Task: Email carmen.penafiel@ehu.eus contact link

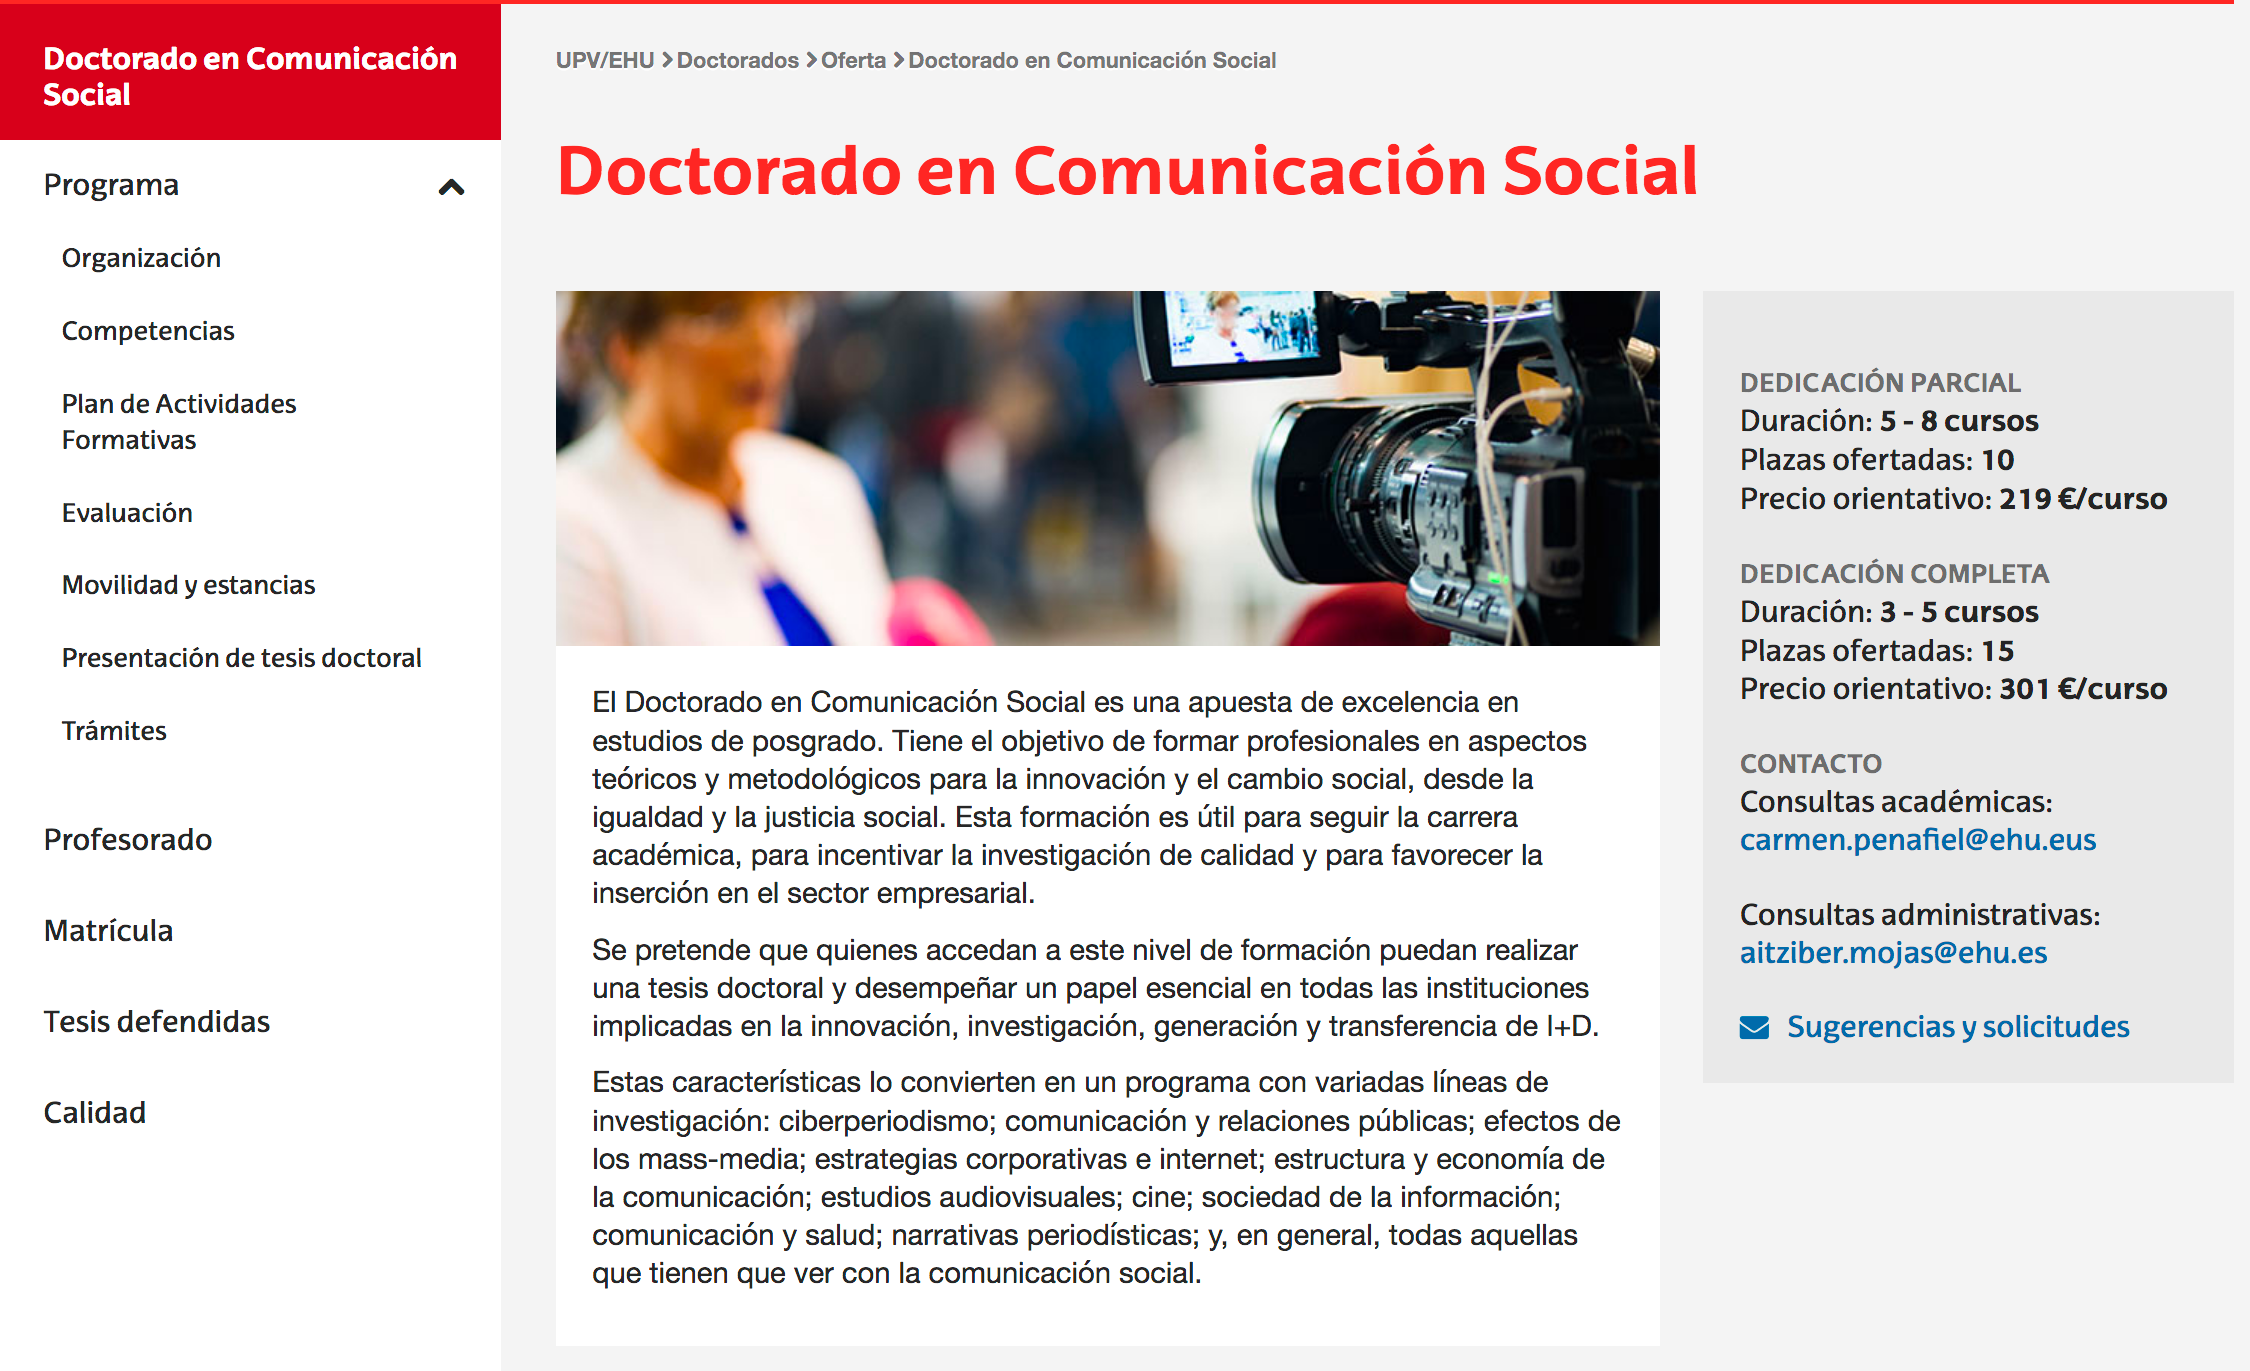Action: pos(1917,839)
